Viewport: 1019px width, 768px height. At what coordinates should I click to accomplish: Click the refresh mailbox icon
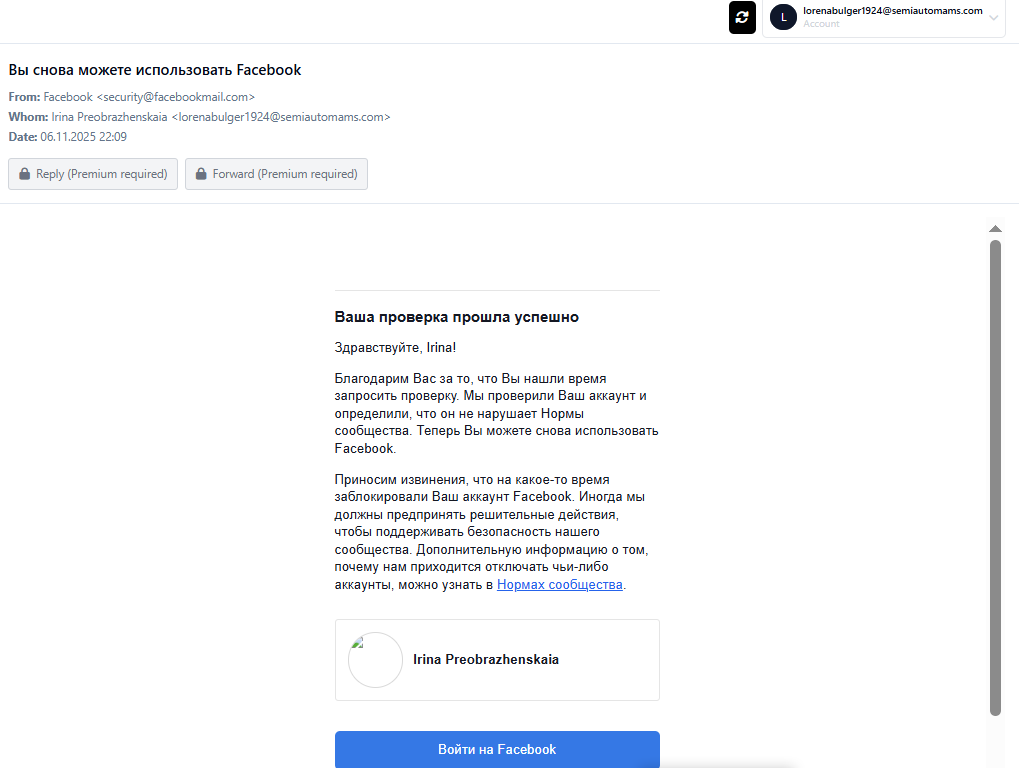tap(742, 17)
